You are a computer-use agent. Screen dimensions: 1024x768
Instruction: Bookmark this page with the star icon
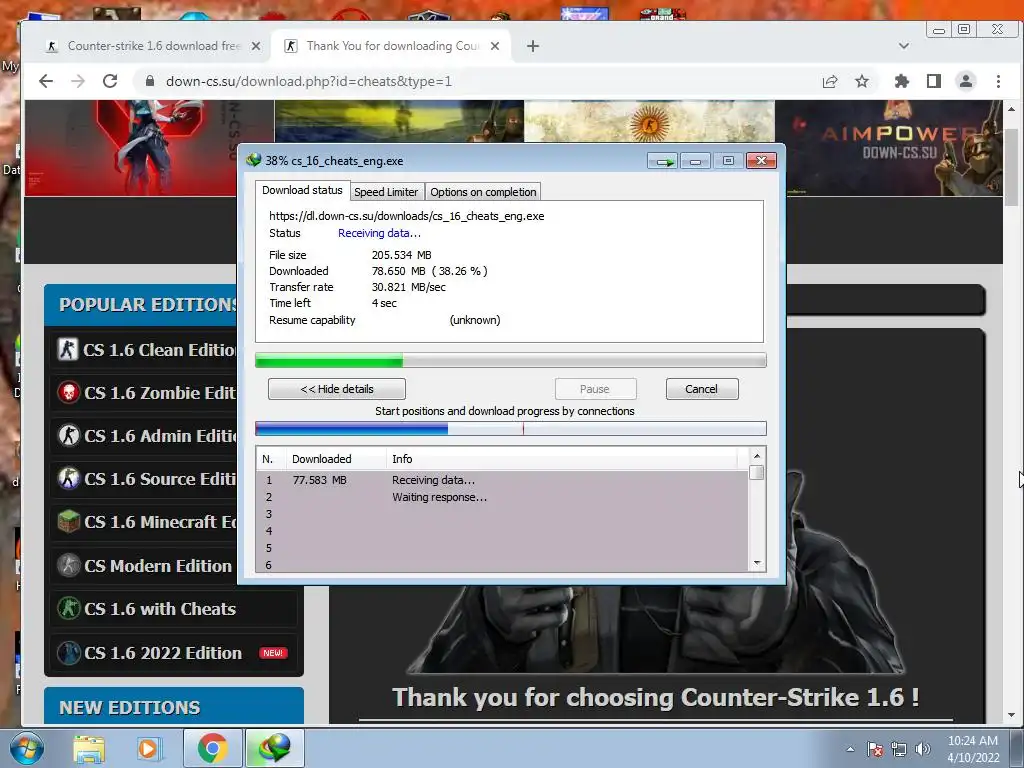(x=862, y=81)
